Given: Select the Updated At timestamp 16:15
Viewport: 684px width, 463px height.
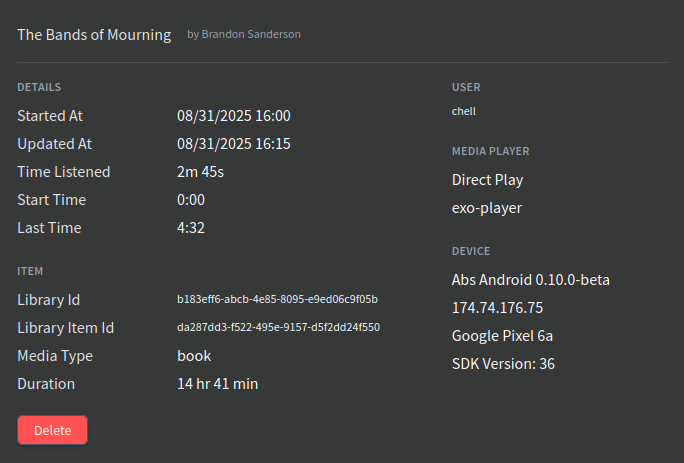Looking at the screenshot, I should click(234, 144).
